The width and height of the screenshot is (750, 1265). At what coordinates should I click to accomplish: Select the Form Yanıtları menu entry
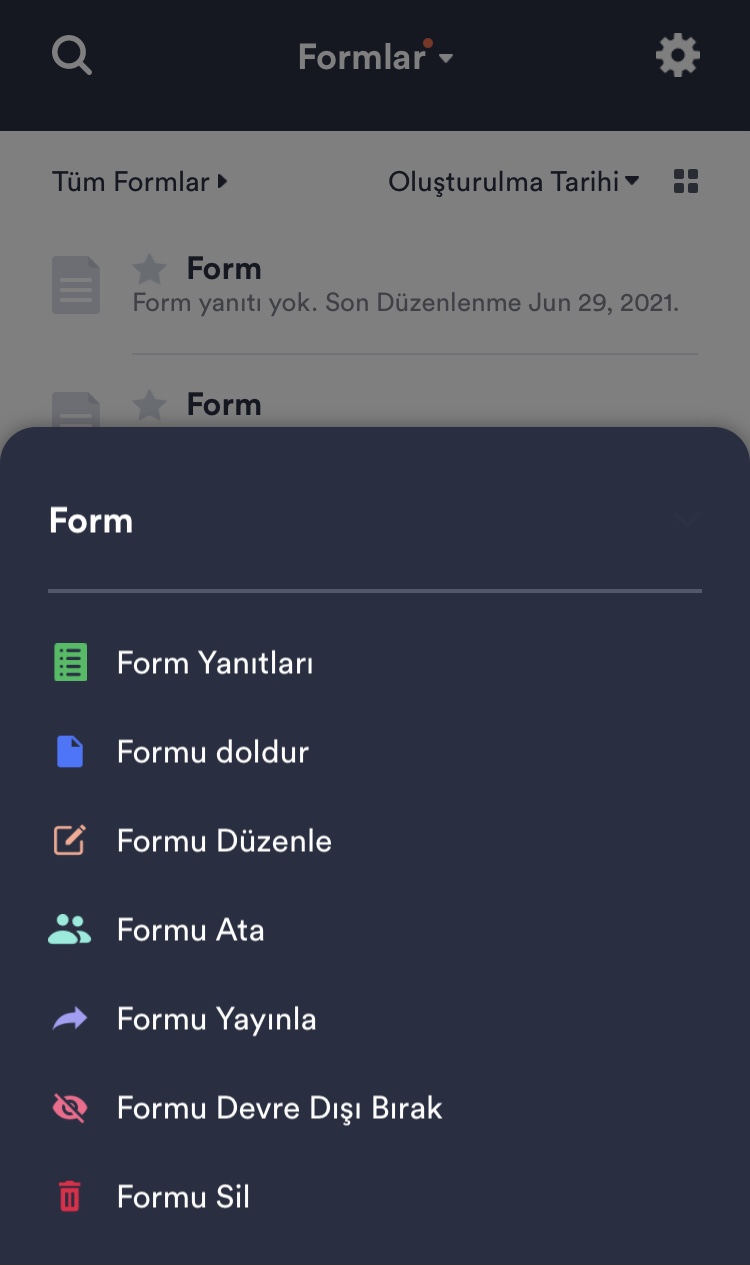[x=215, y=663]
